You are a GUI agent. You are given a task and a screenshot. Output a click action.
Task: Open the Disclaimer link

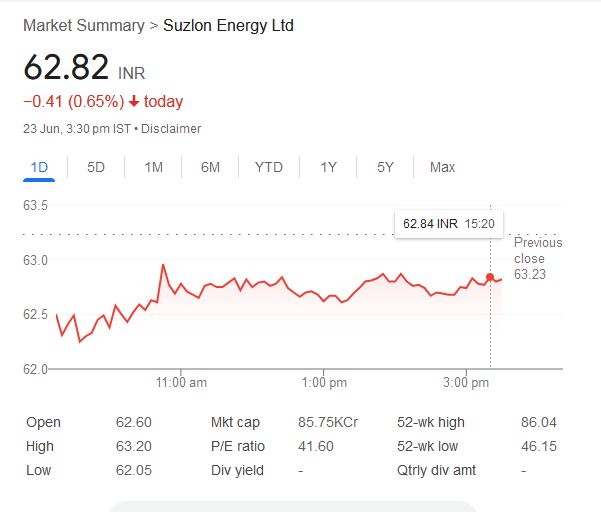click(174, 129)
